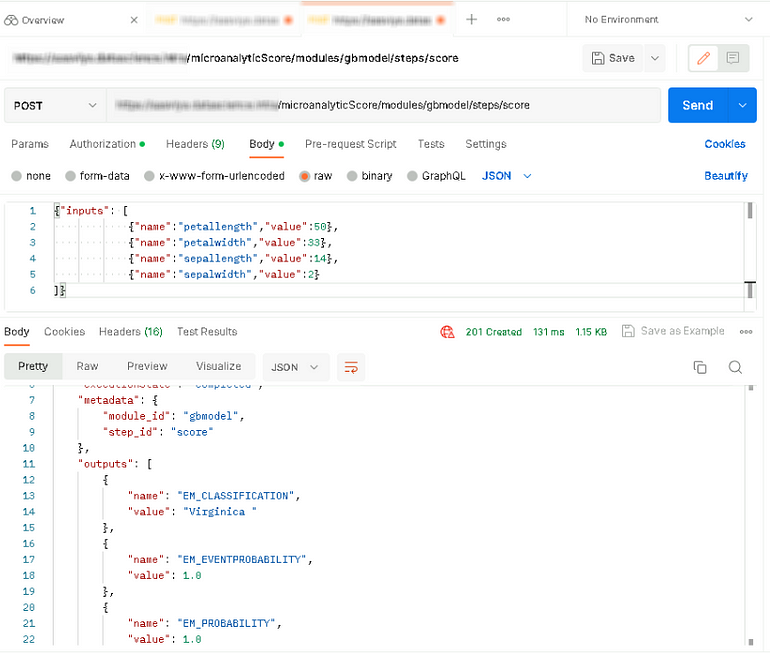
Task: Select the raw body type
Action: [x=315, y=176]
